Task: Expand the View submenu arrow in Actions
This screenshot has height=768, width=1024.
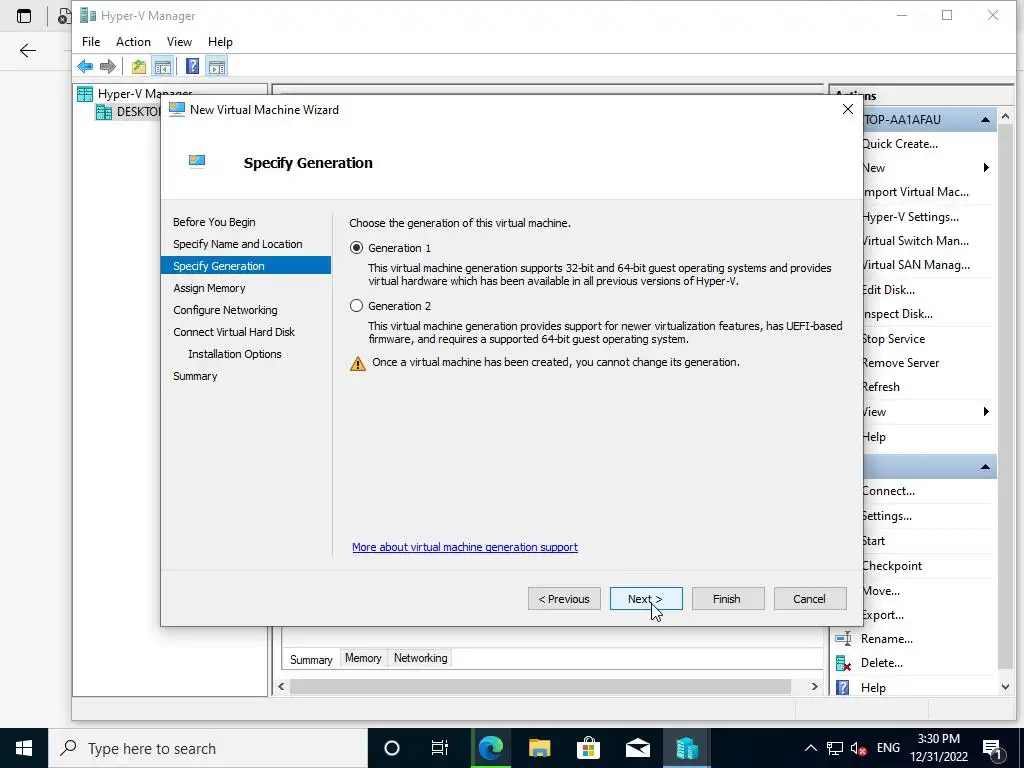Action: click(x=986, y=411)
